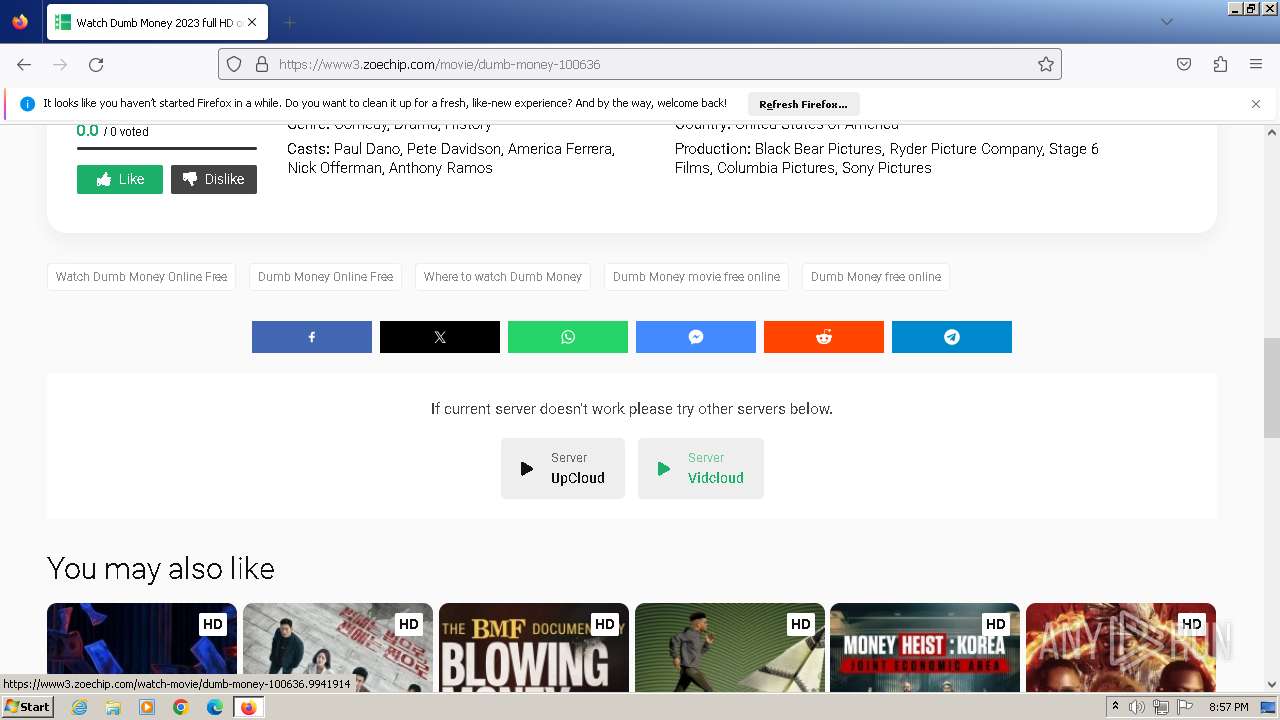
Task: Click the Anthony Ramos cast link
Action: pyautogui.click(x=441, y=168)
